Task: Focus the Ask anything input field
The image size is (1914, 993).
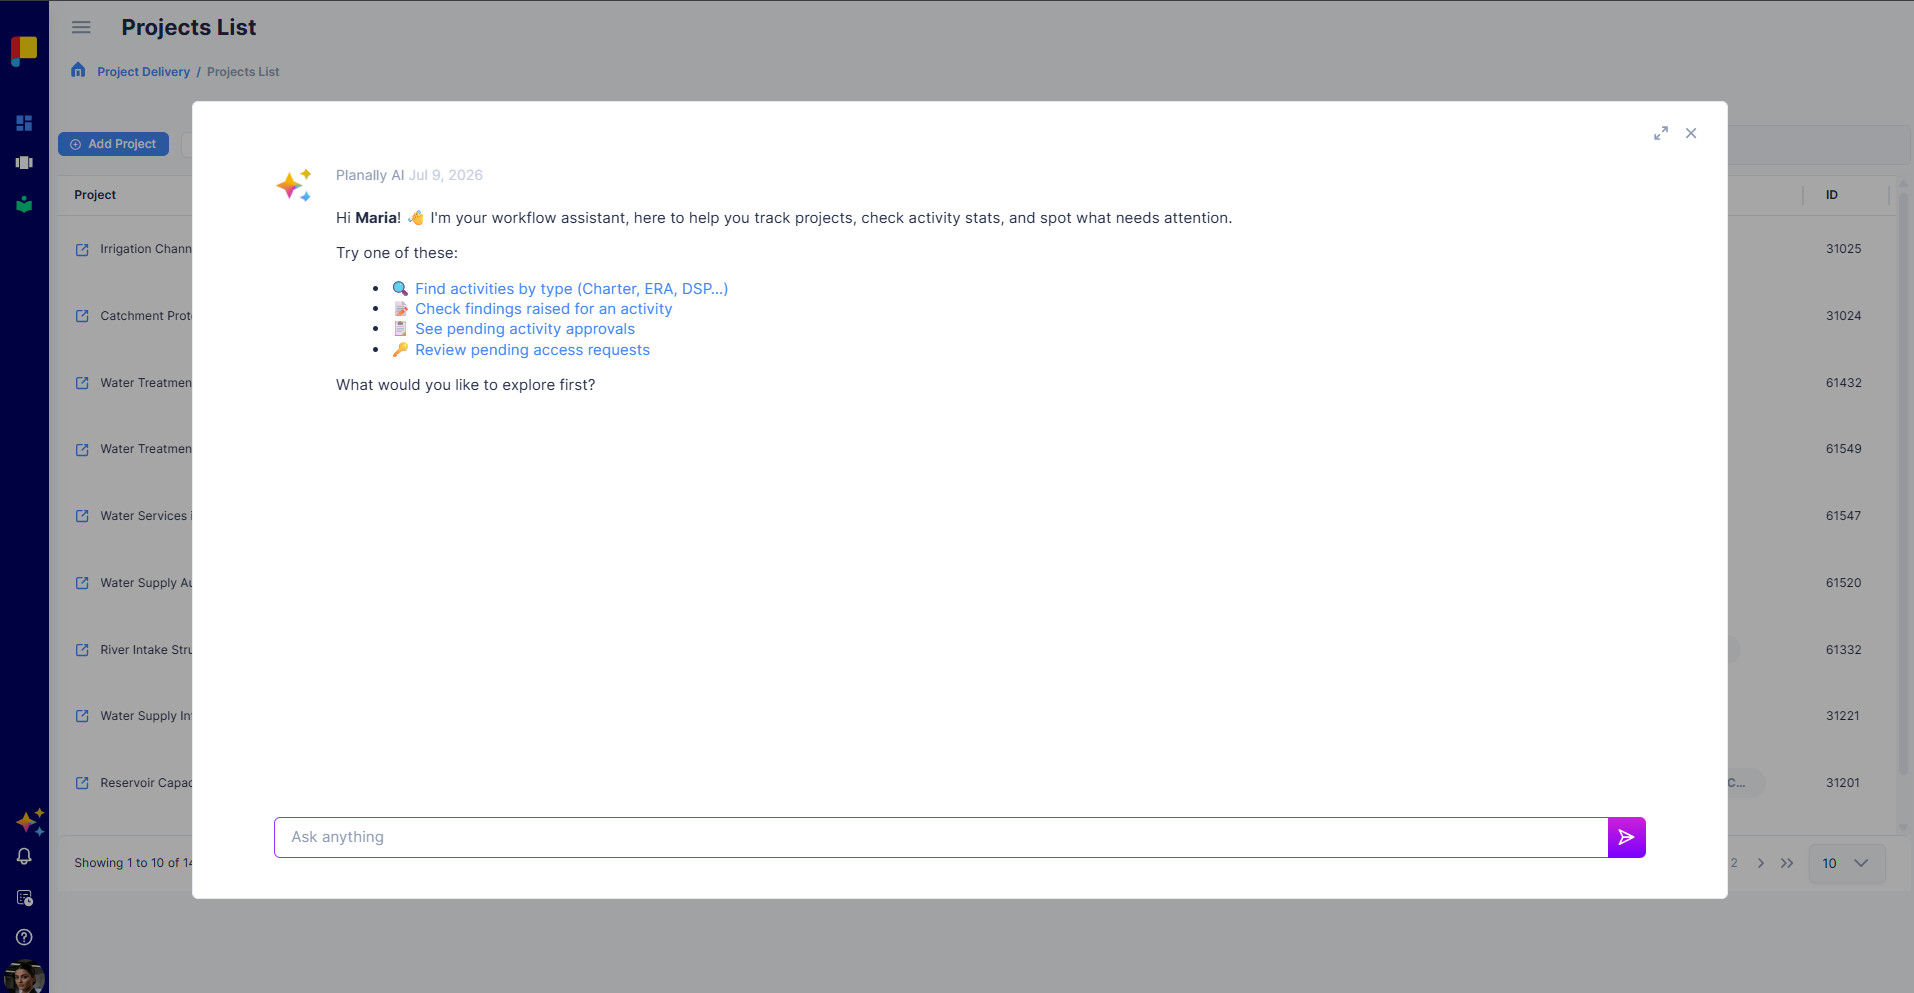Action: 941,837
